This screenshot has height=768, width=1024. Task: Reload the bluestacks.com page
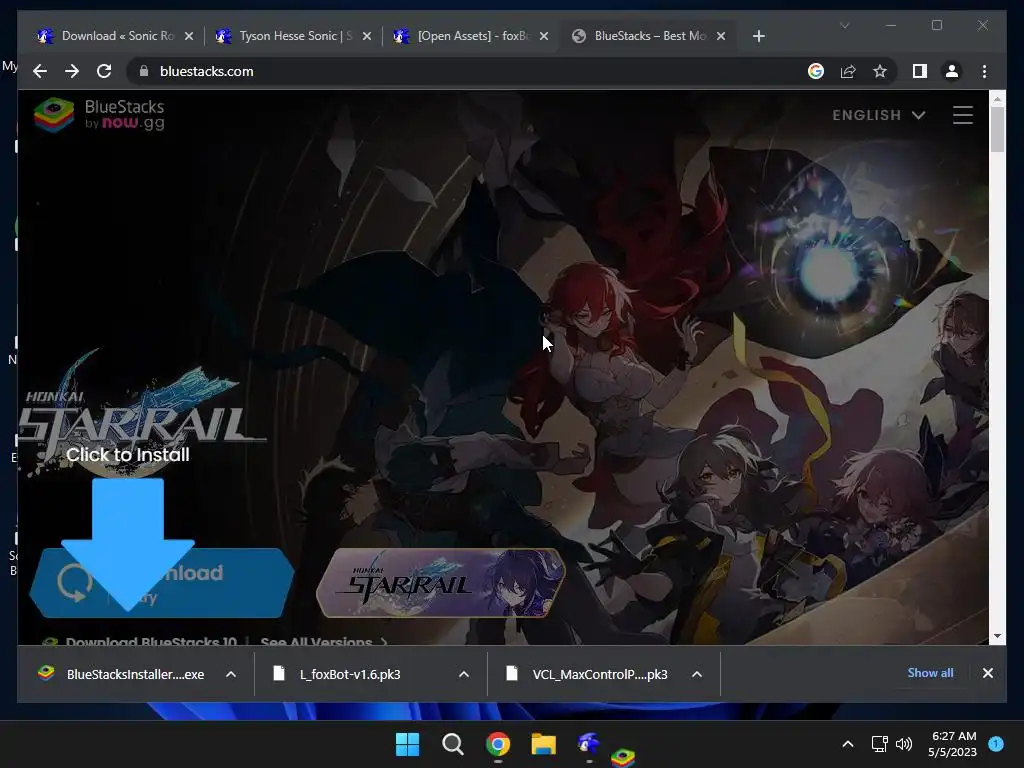104,71
